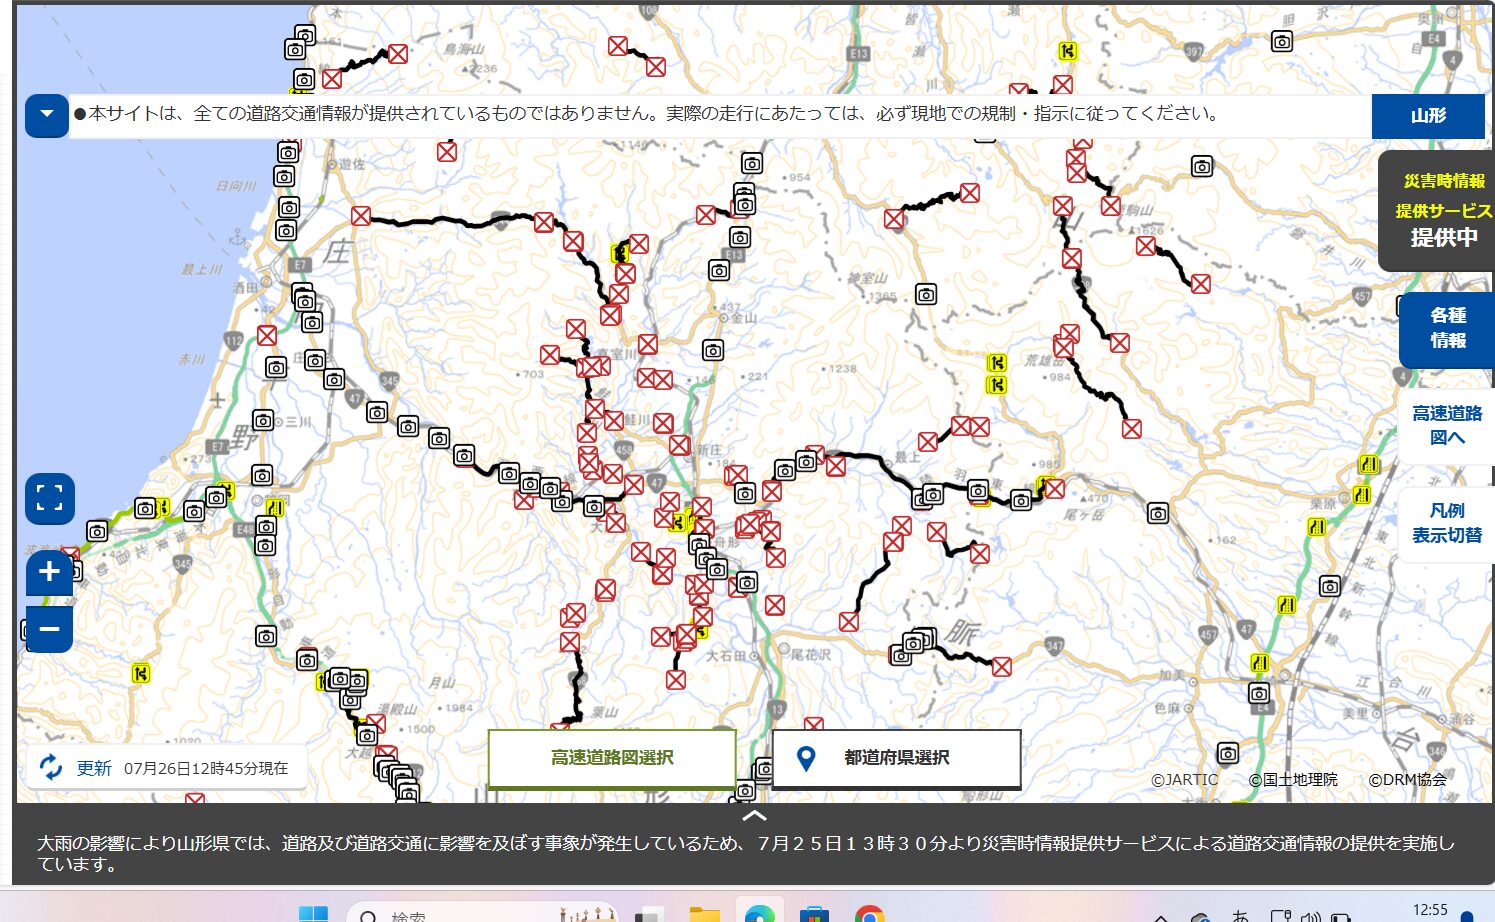The width and height of the screenshot is (1495, 922).
Task: Open the 高速道路図選択 expressway map selector
Action: [x=612, y=758]
